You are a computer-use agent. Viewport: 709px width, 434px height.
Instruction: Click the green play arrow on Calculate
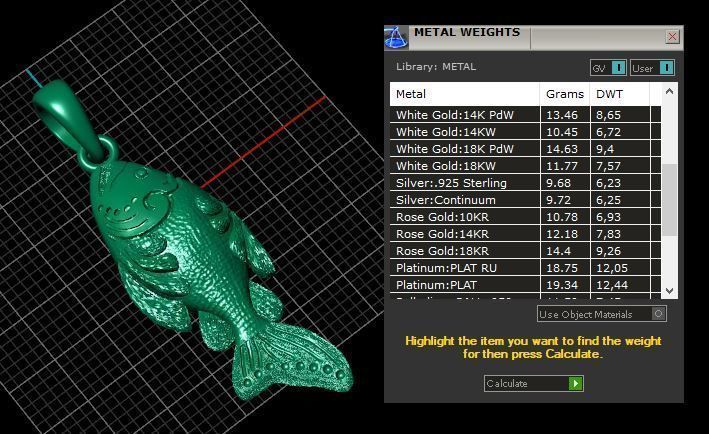(x=575, y=383)
